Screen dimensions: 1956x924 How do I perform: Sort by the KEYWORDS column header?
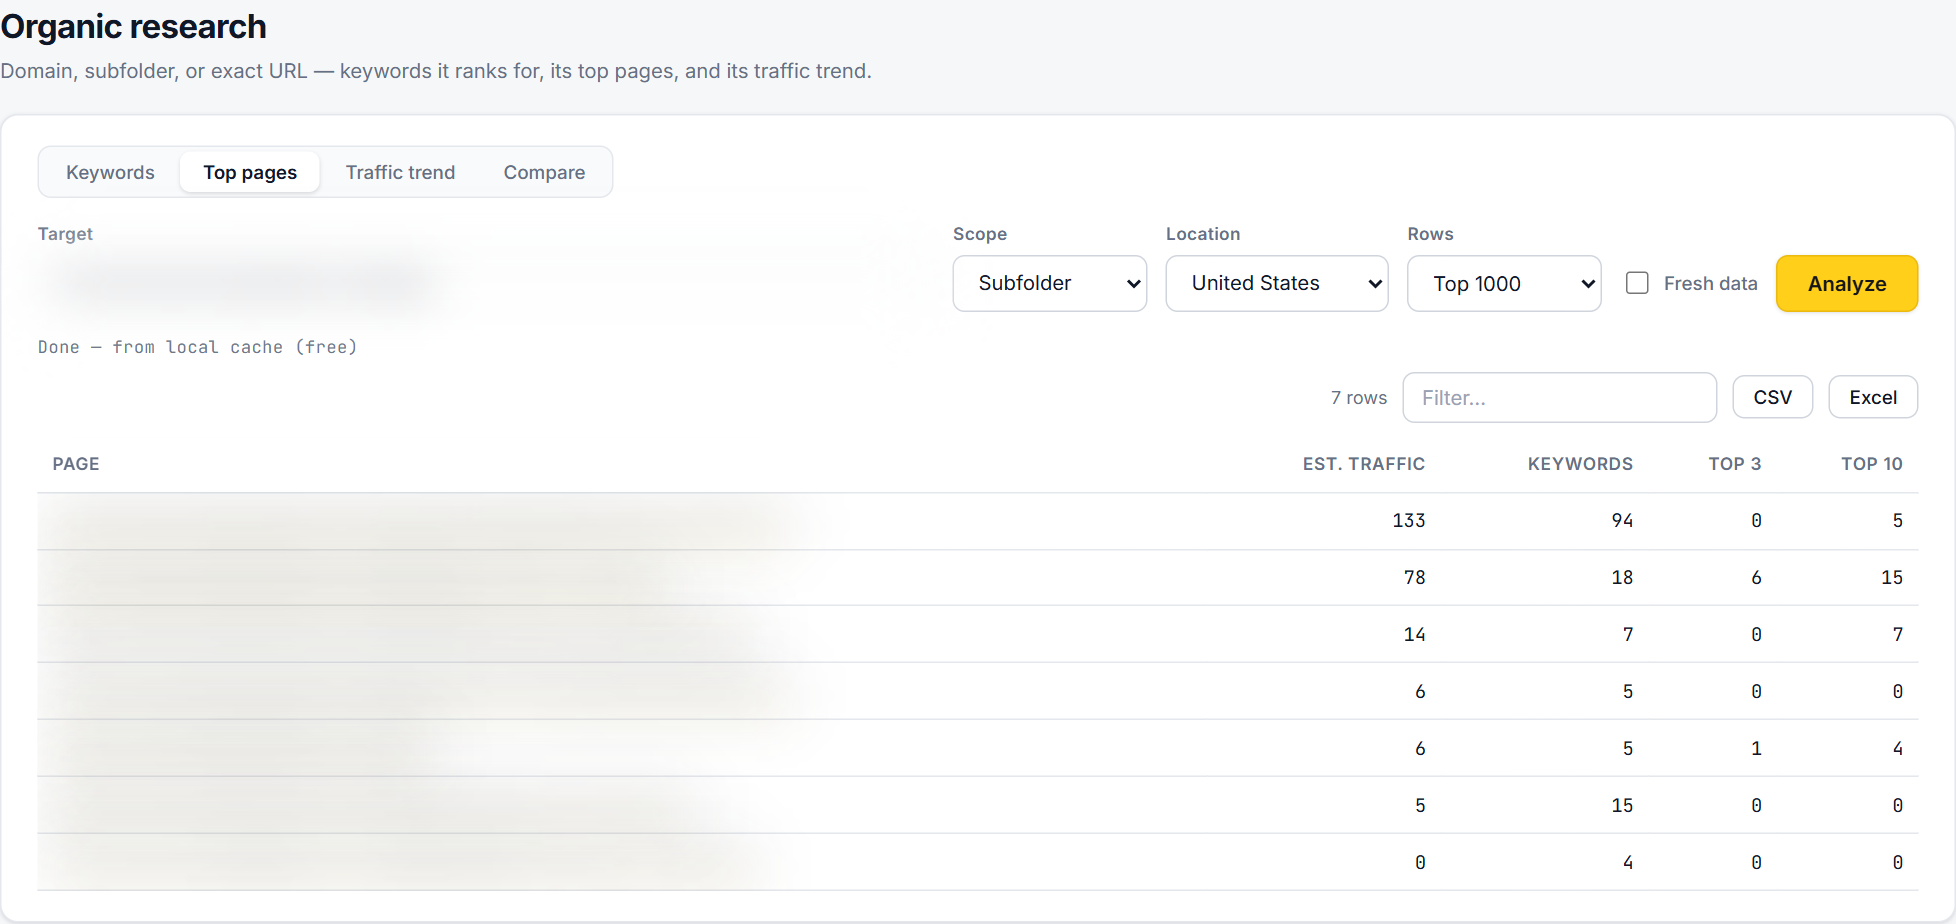(1580, 464)
